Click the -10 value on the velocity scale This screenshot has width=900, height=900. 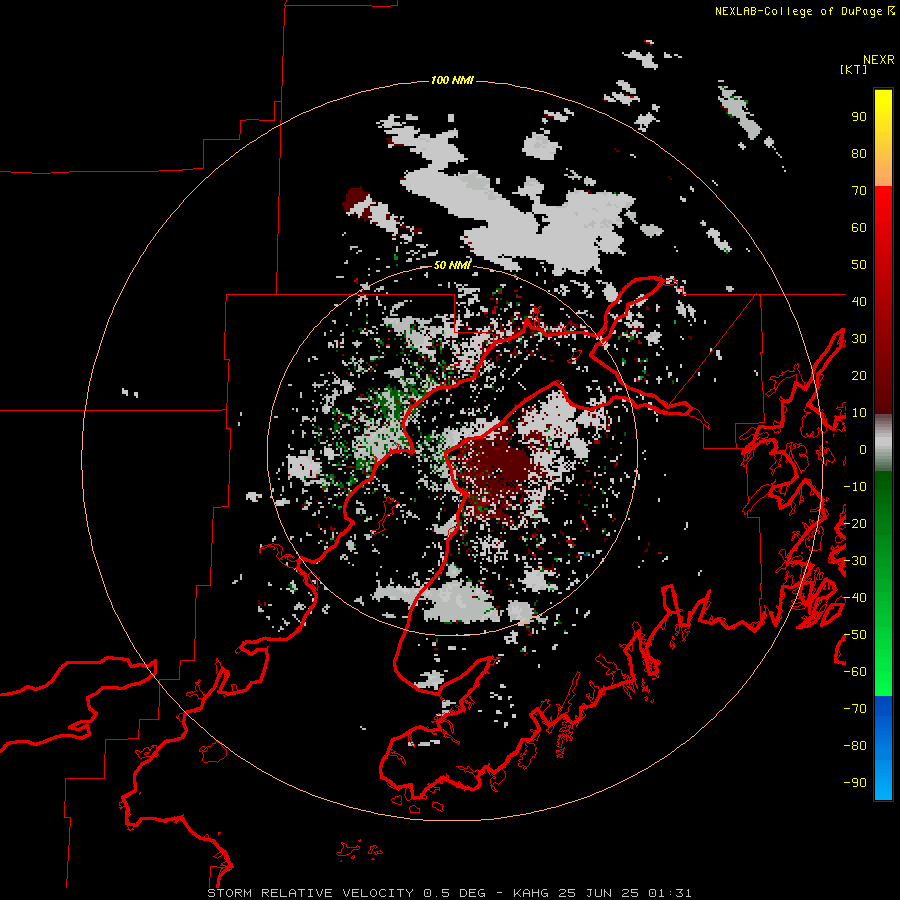tap(855, 487)
